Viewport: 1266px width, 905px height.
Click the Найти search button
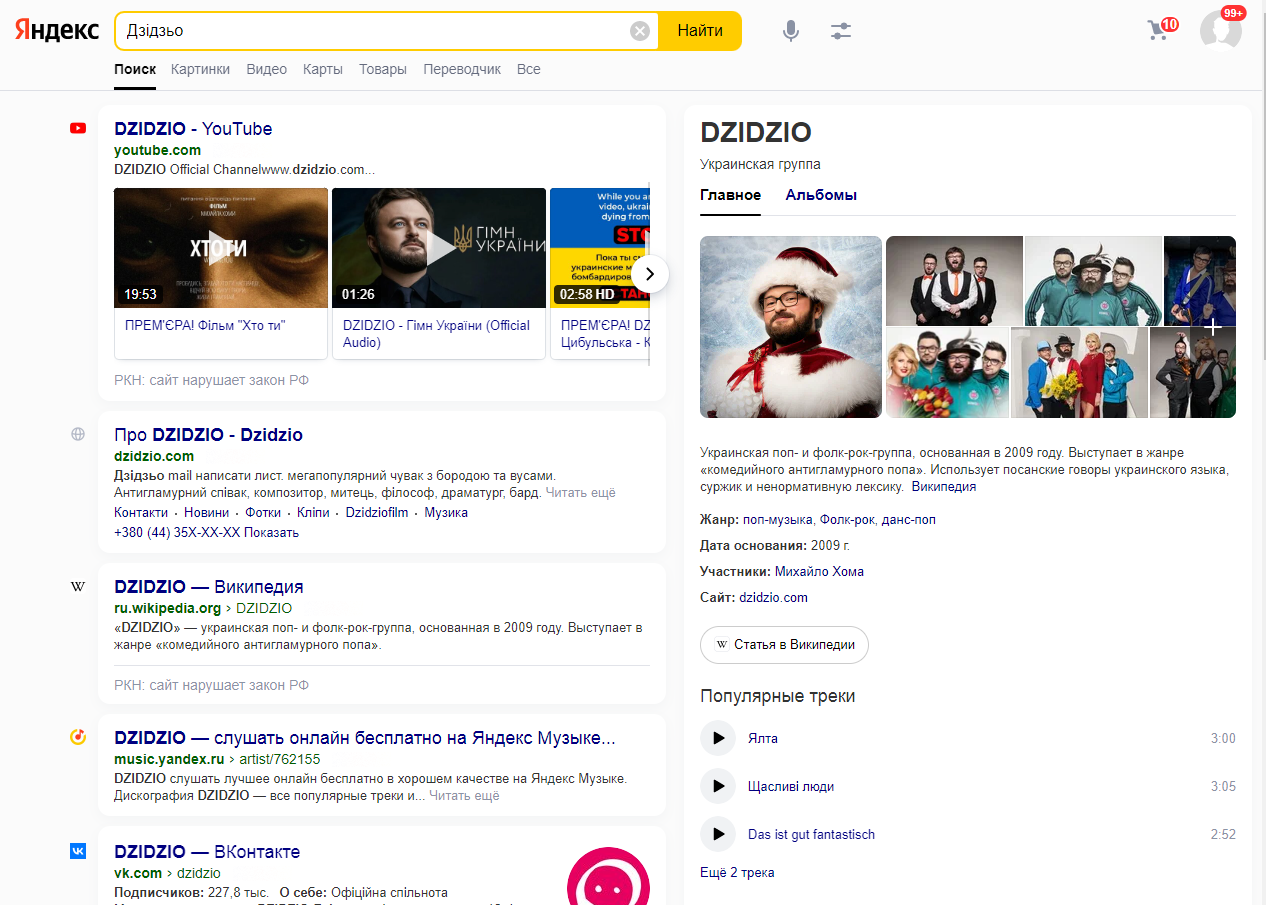(x=700, y=31)
